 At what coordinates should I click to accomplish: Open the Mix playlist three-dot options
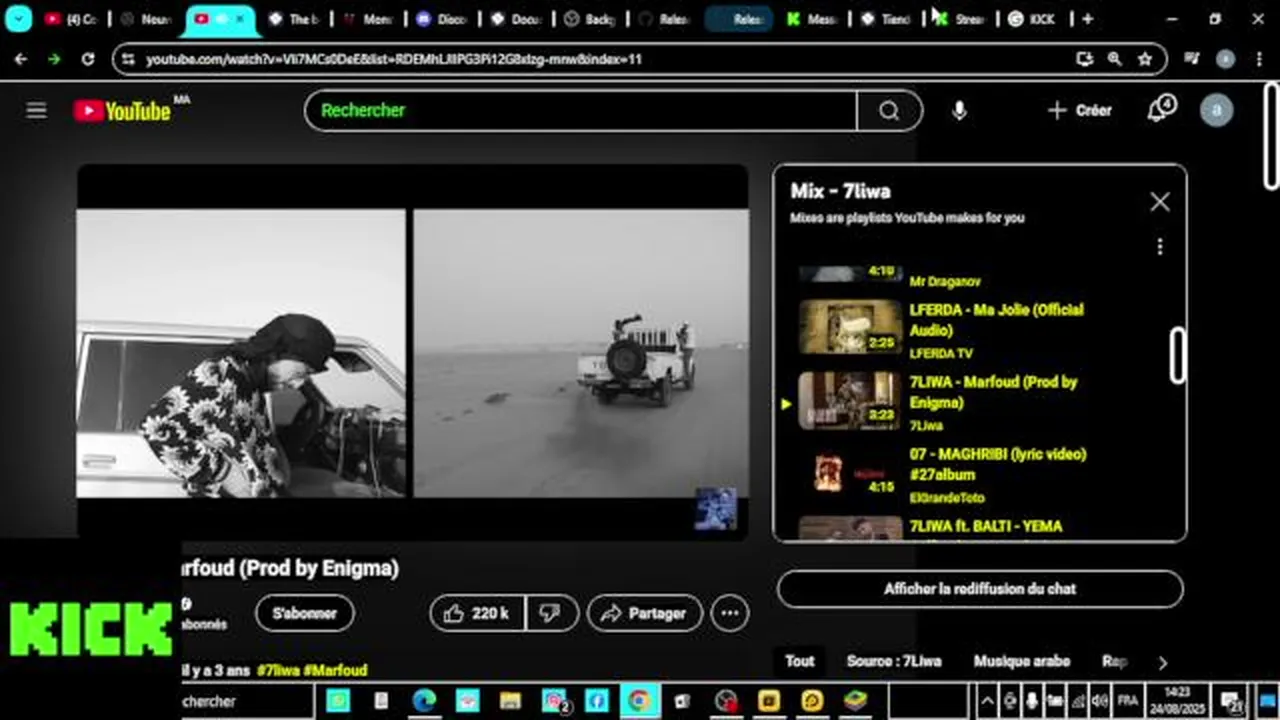pyautogui.click(x=1159, y=246)
